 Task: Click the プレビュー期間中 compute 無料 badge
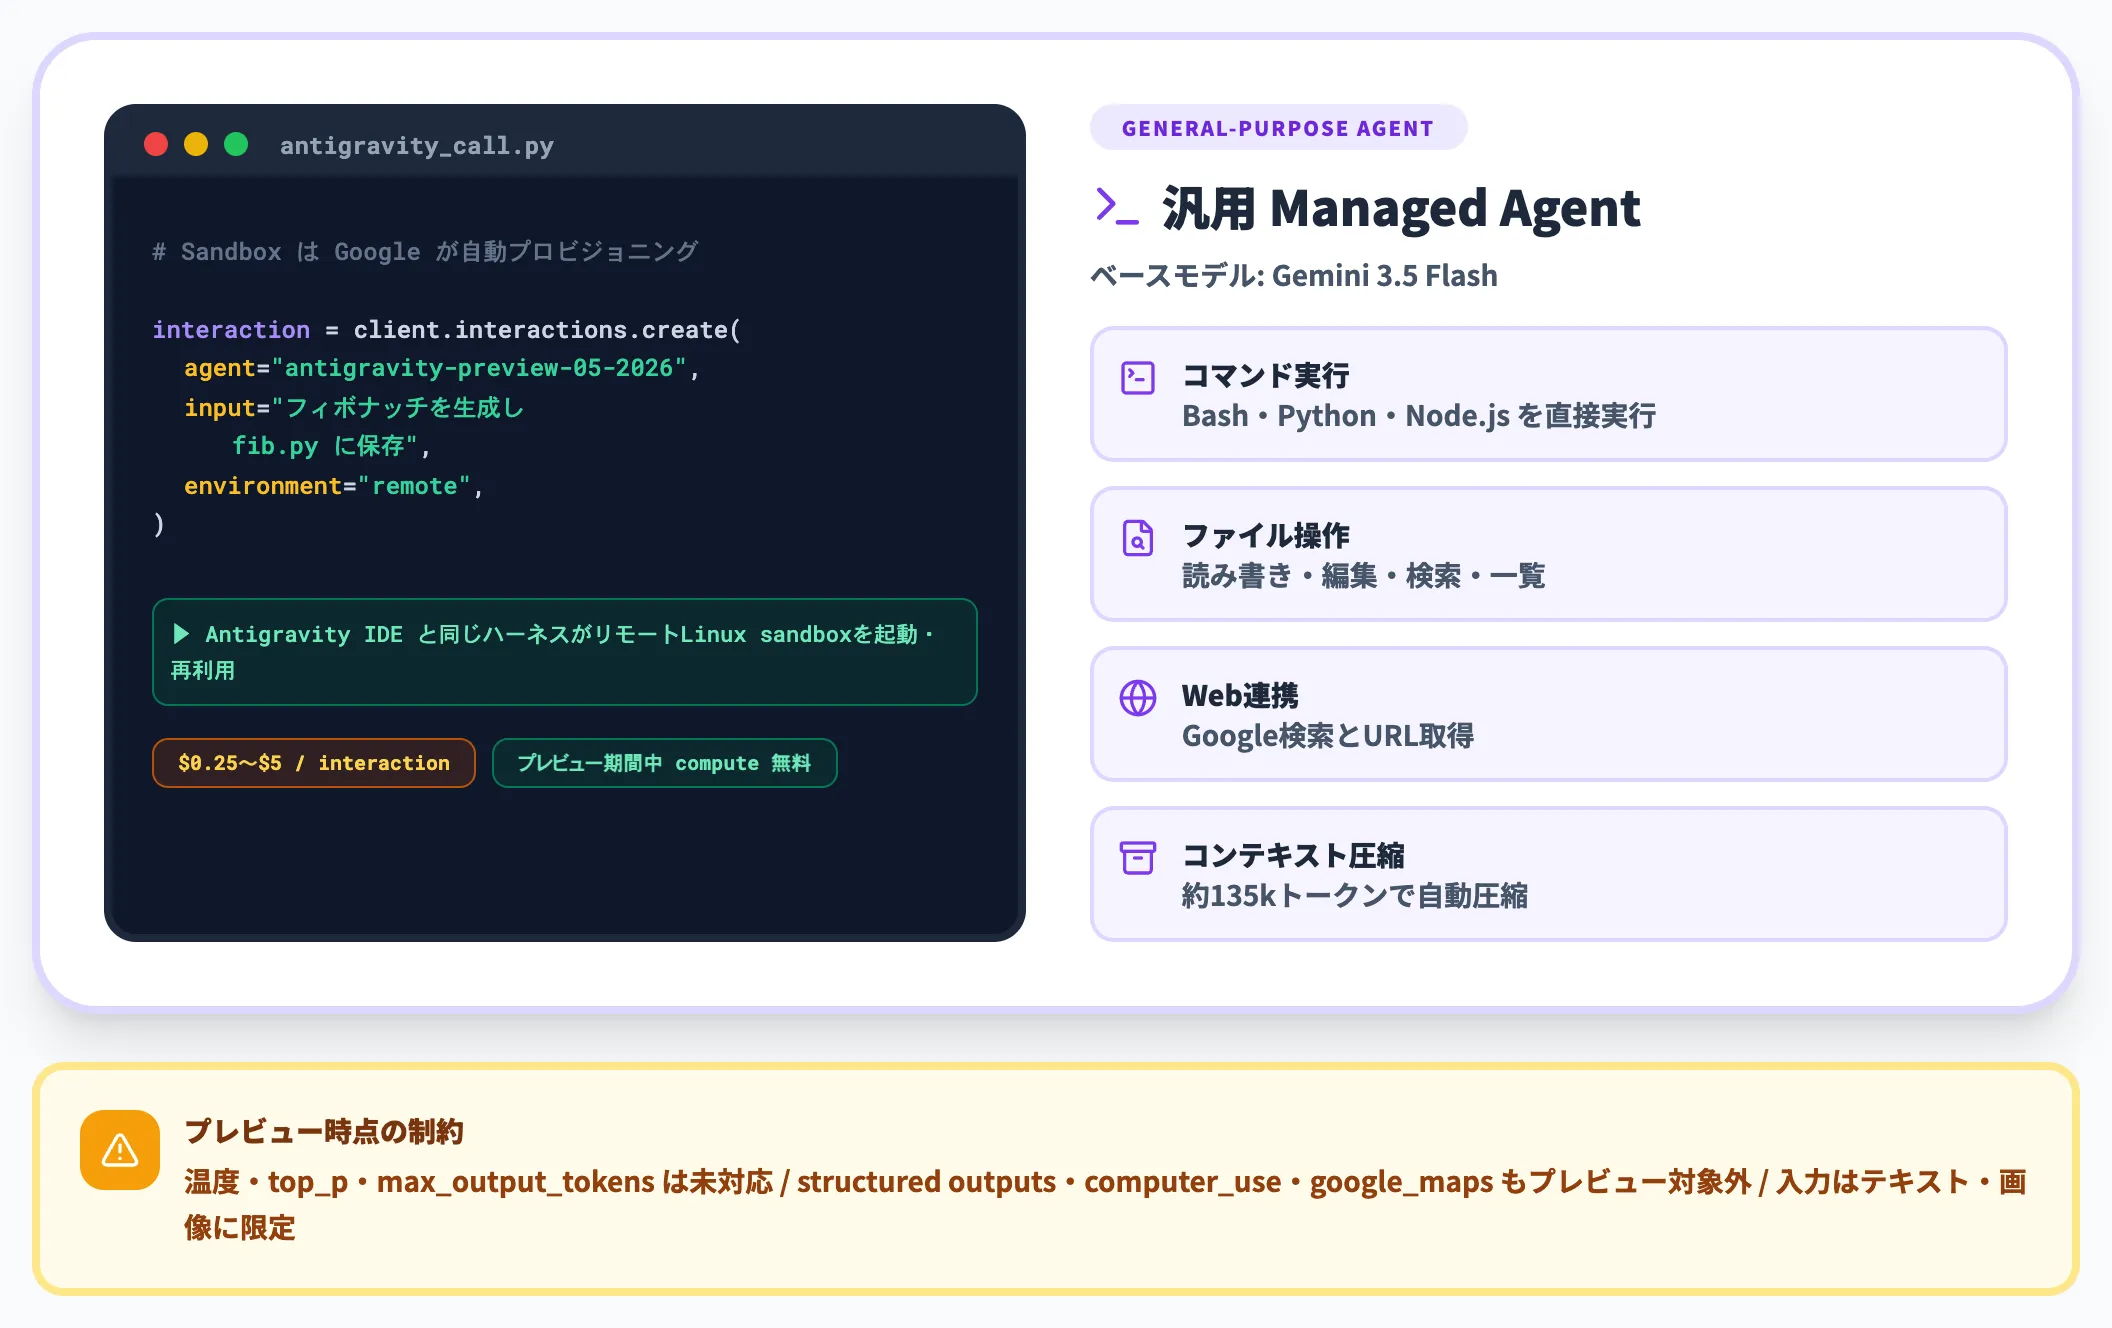(x=665, y=763)
